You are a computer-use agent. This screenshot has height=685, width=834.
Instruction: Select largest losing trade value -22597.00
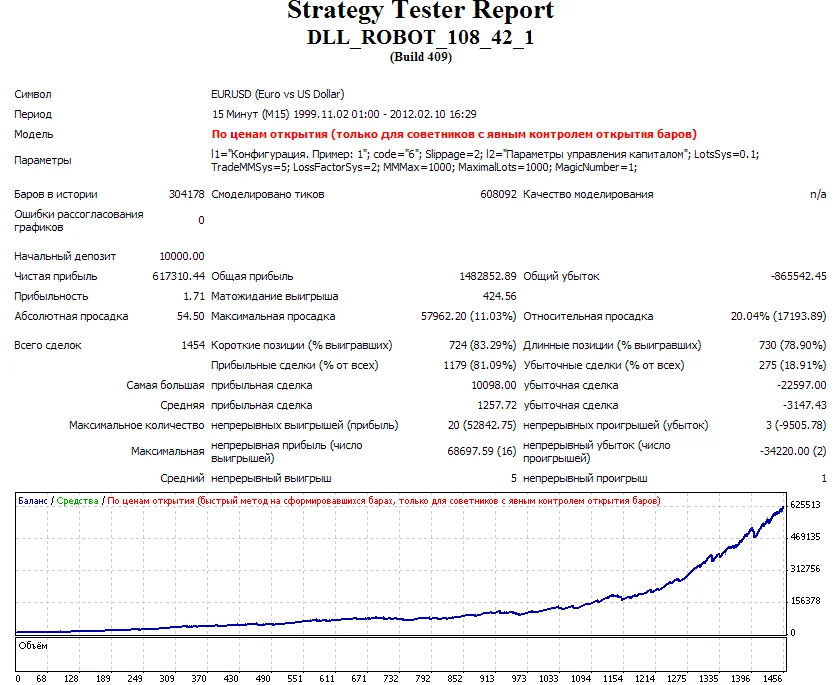coord(802,386)
